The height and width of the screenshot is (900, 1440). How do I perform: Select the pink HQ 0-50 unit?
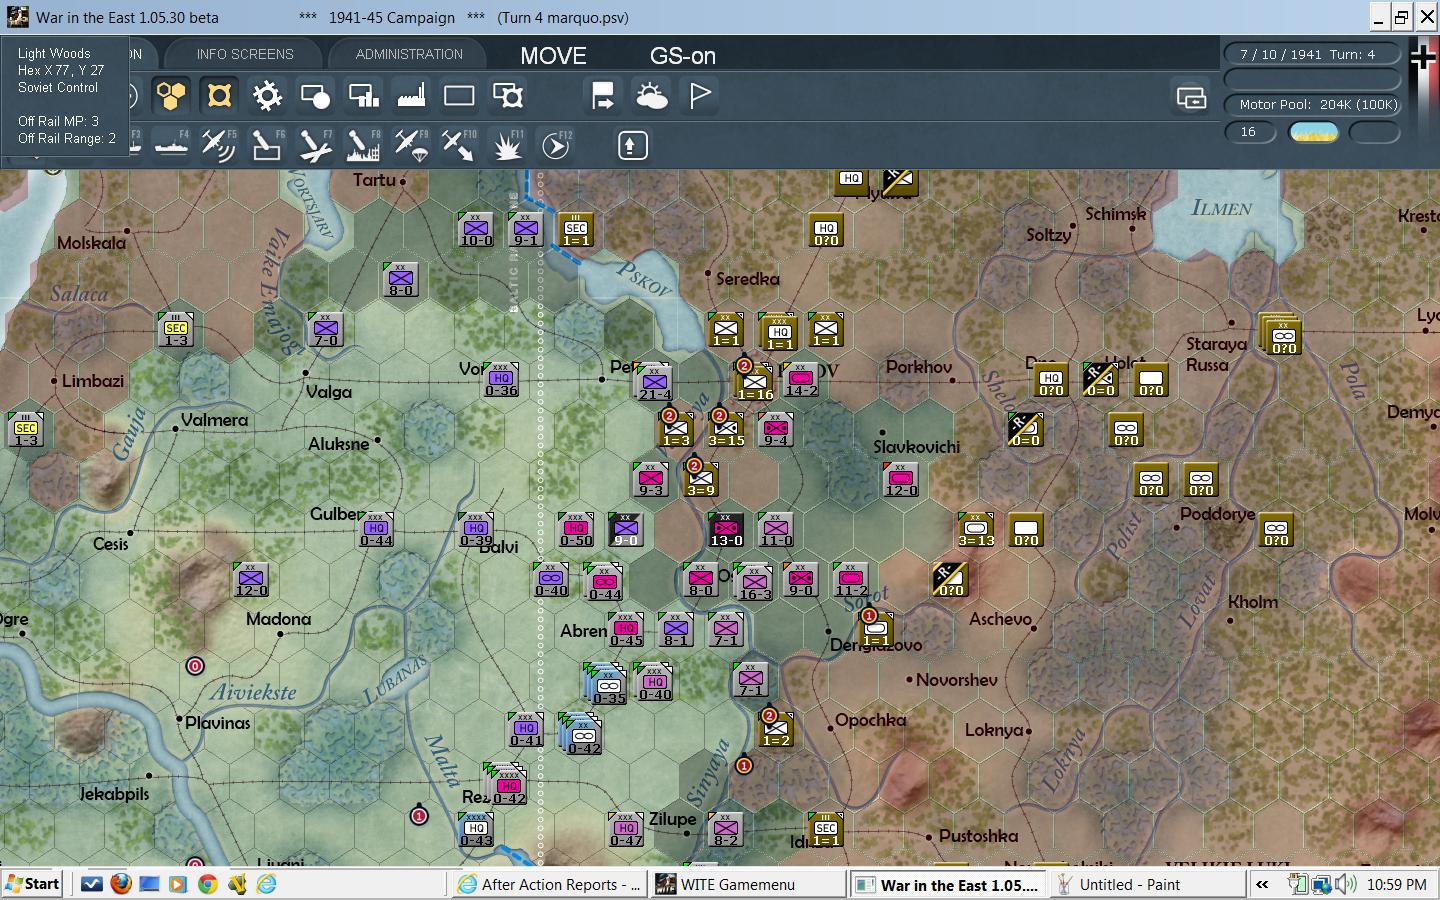[576, 530]
